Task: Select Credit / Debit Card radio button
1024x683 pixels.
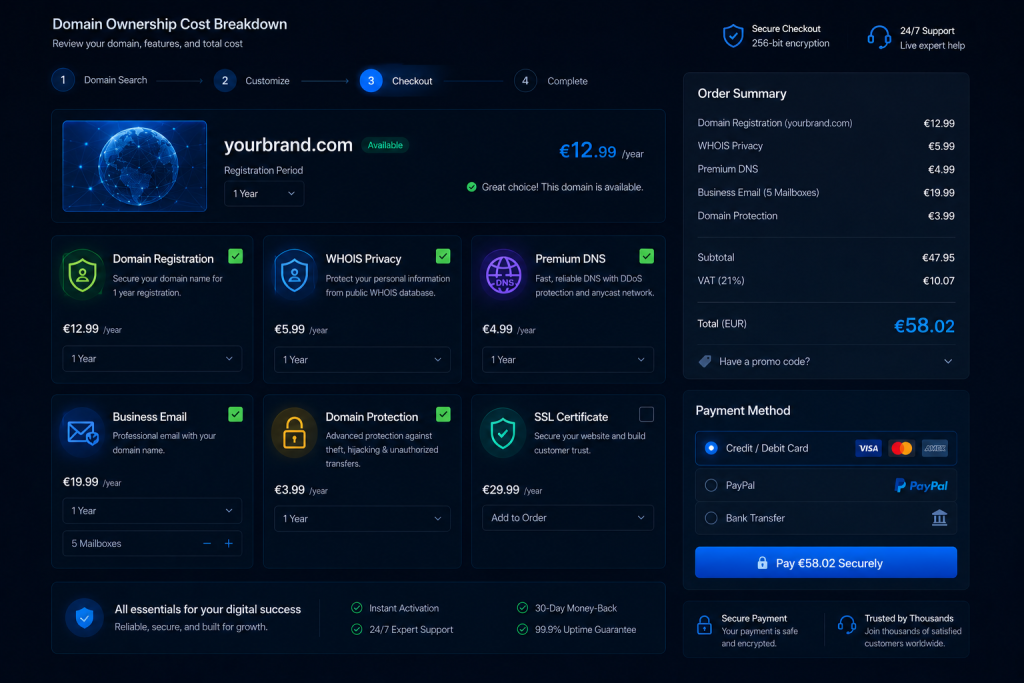Action: coord(711,448)
